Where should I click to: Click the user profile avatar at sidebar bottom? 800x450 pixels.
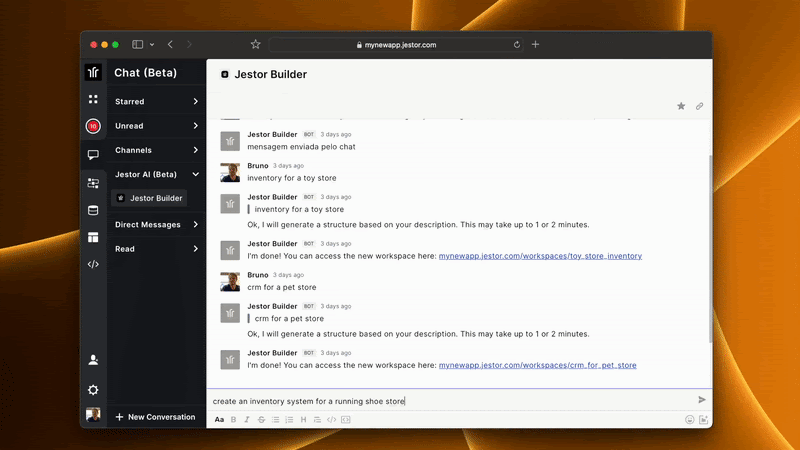pos(93,414)
